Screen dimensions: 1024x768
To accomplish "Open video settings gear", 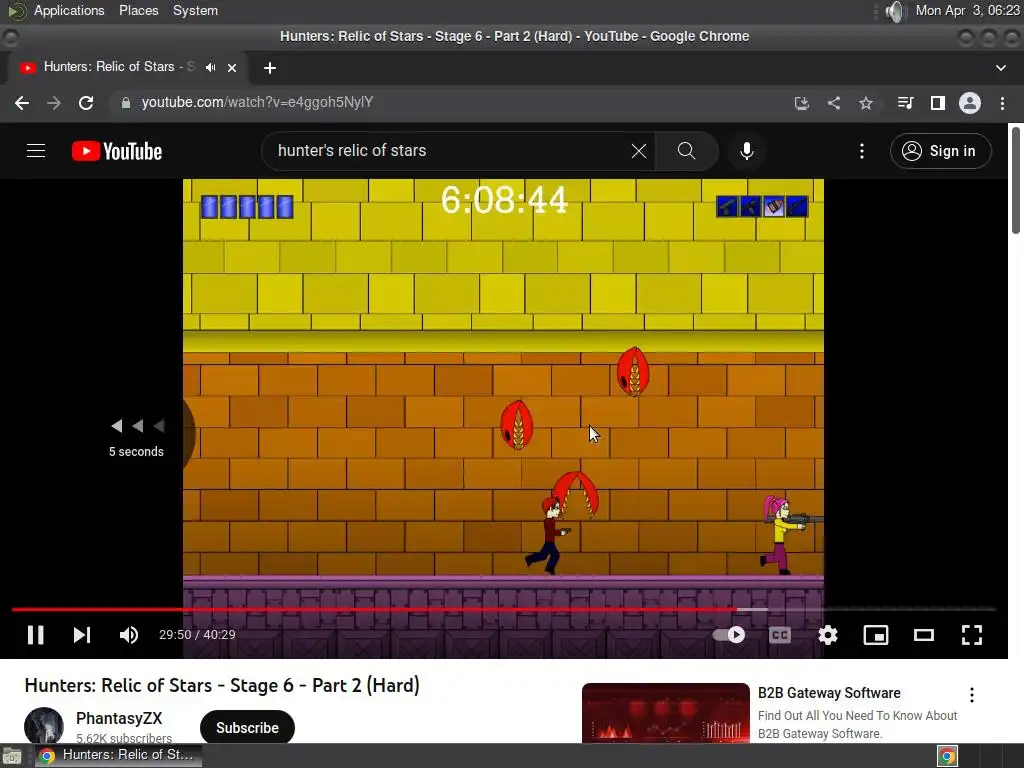I will pos(827,635).
